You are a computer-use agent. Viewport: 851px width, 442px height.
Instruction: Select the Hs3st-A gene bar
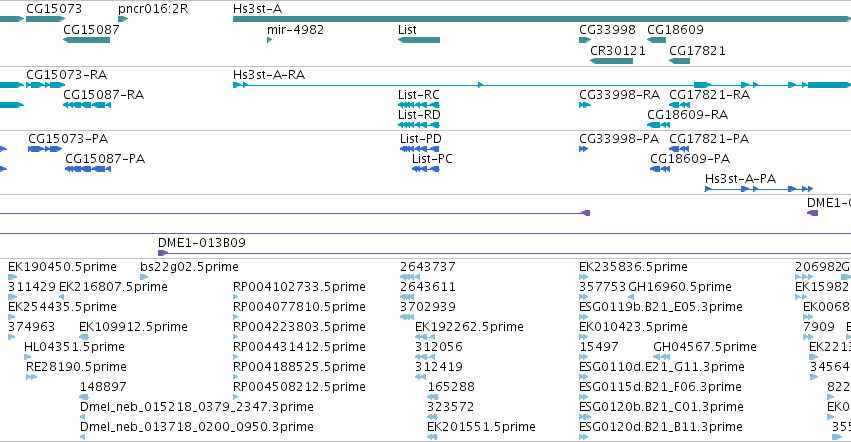click(542, 20)
